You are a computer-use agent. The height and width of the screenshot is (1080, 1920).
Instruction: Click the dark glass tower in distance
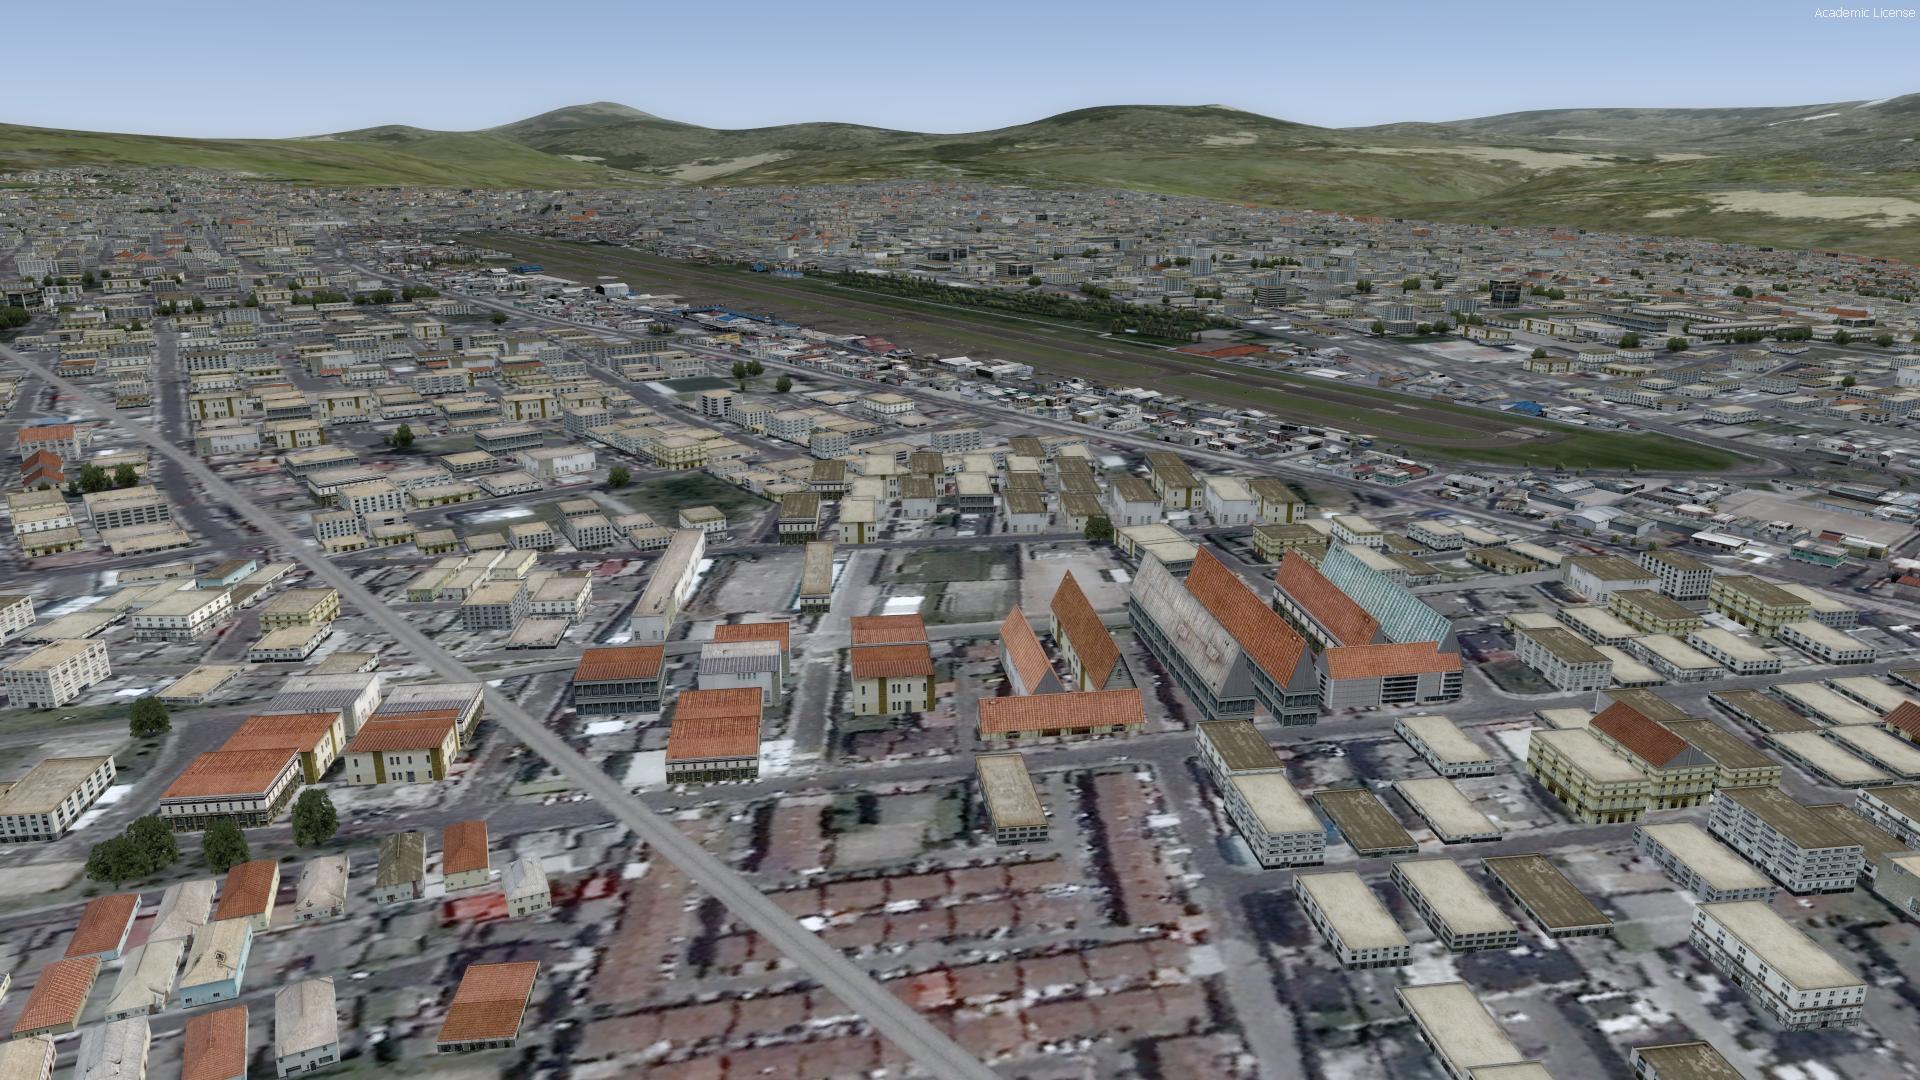click(1503, 292)
